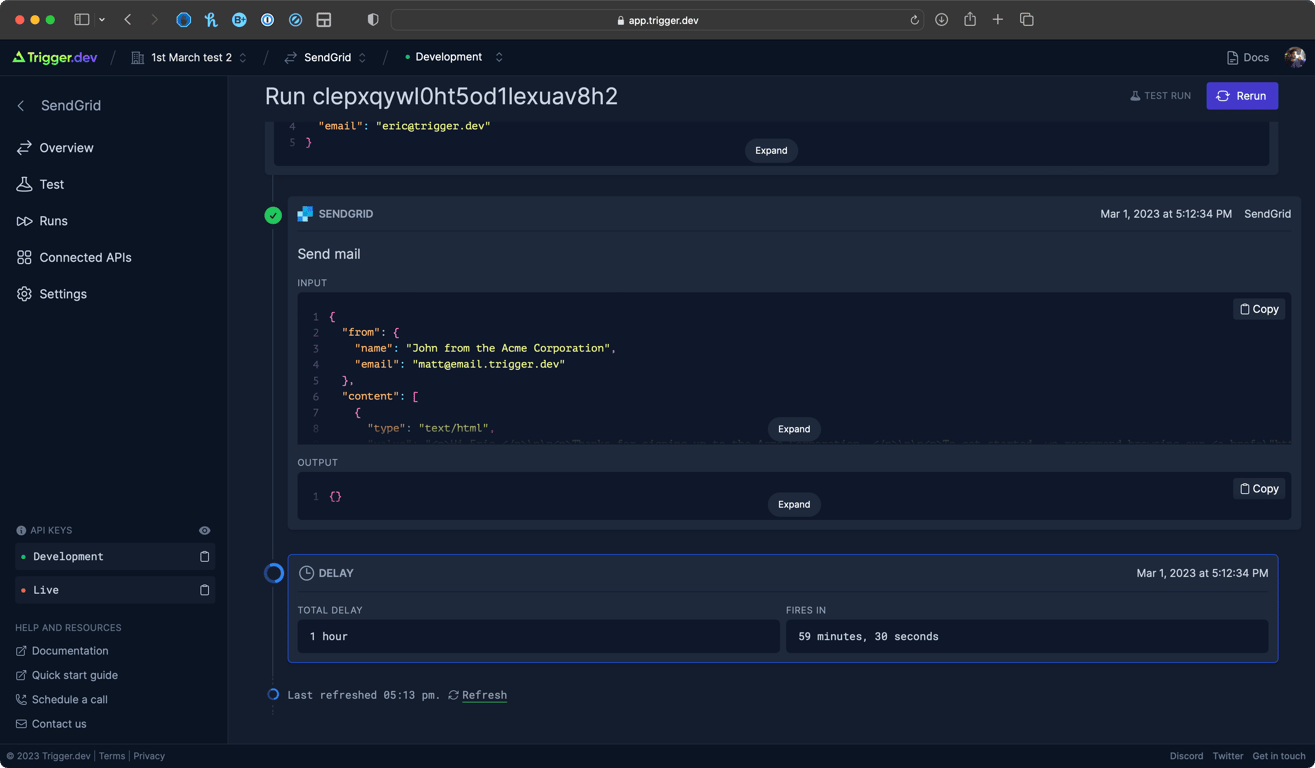Expand the trigger payload code block
Screen dimensions: 1315x768
[771, 151]
